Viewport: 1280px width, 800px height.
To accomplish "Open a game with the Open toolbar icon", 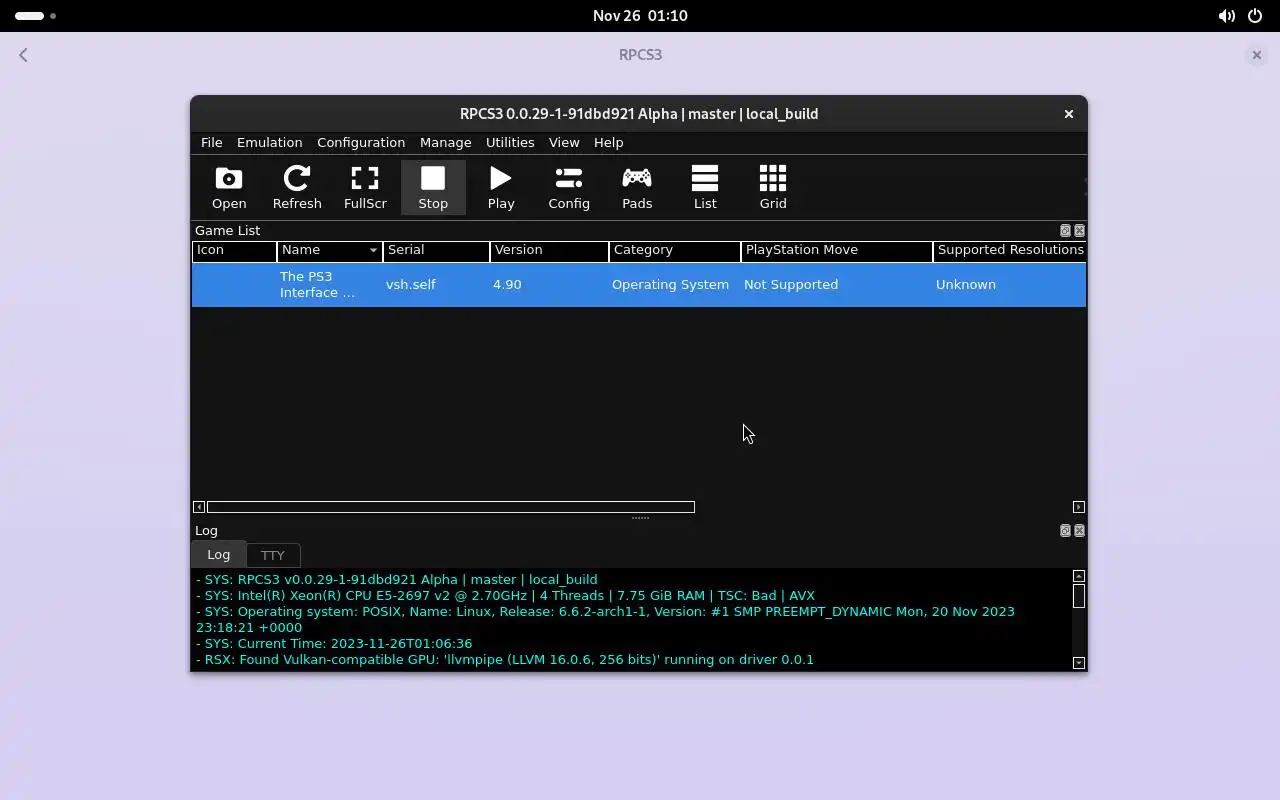I will [x=229, y=187].
